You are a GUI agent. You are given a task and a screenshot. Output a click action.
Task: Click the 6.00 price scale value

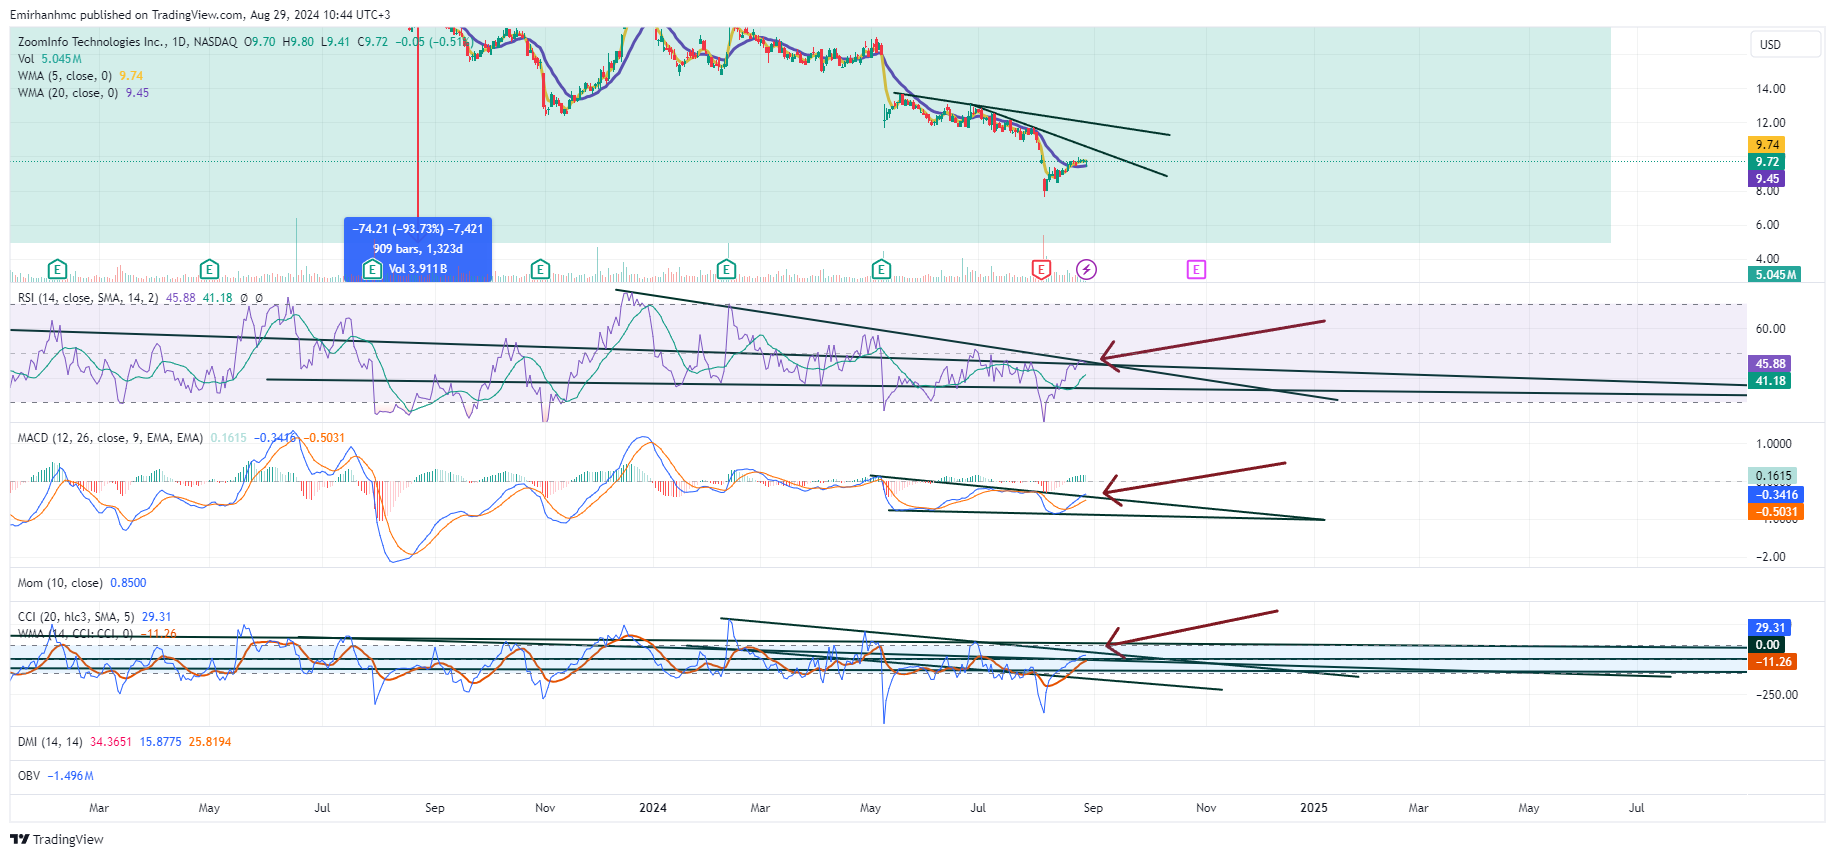pyautogui.click(x=1767, y=225)
